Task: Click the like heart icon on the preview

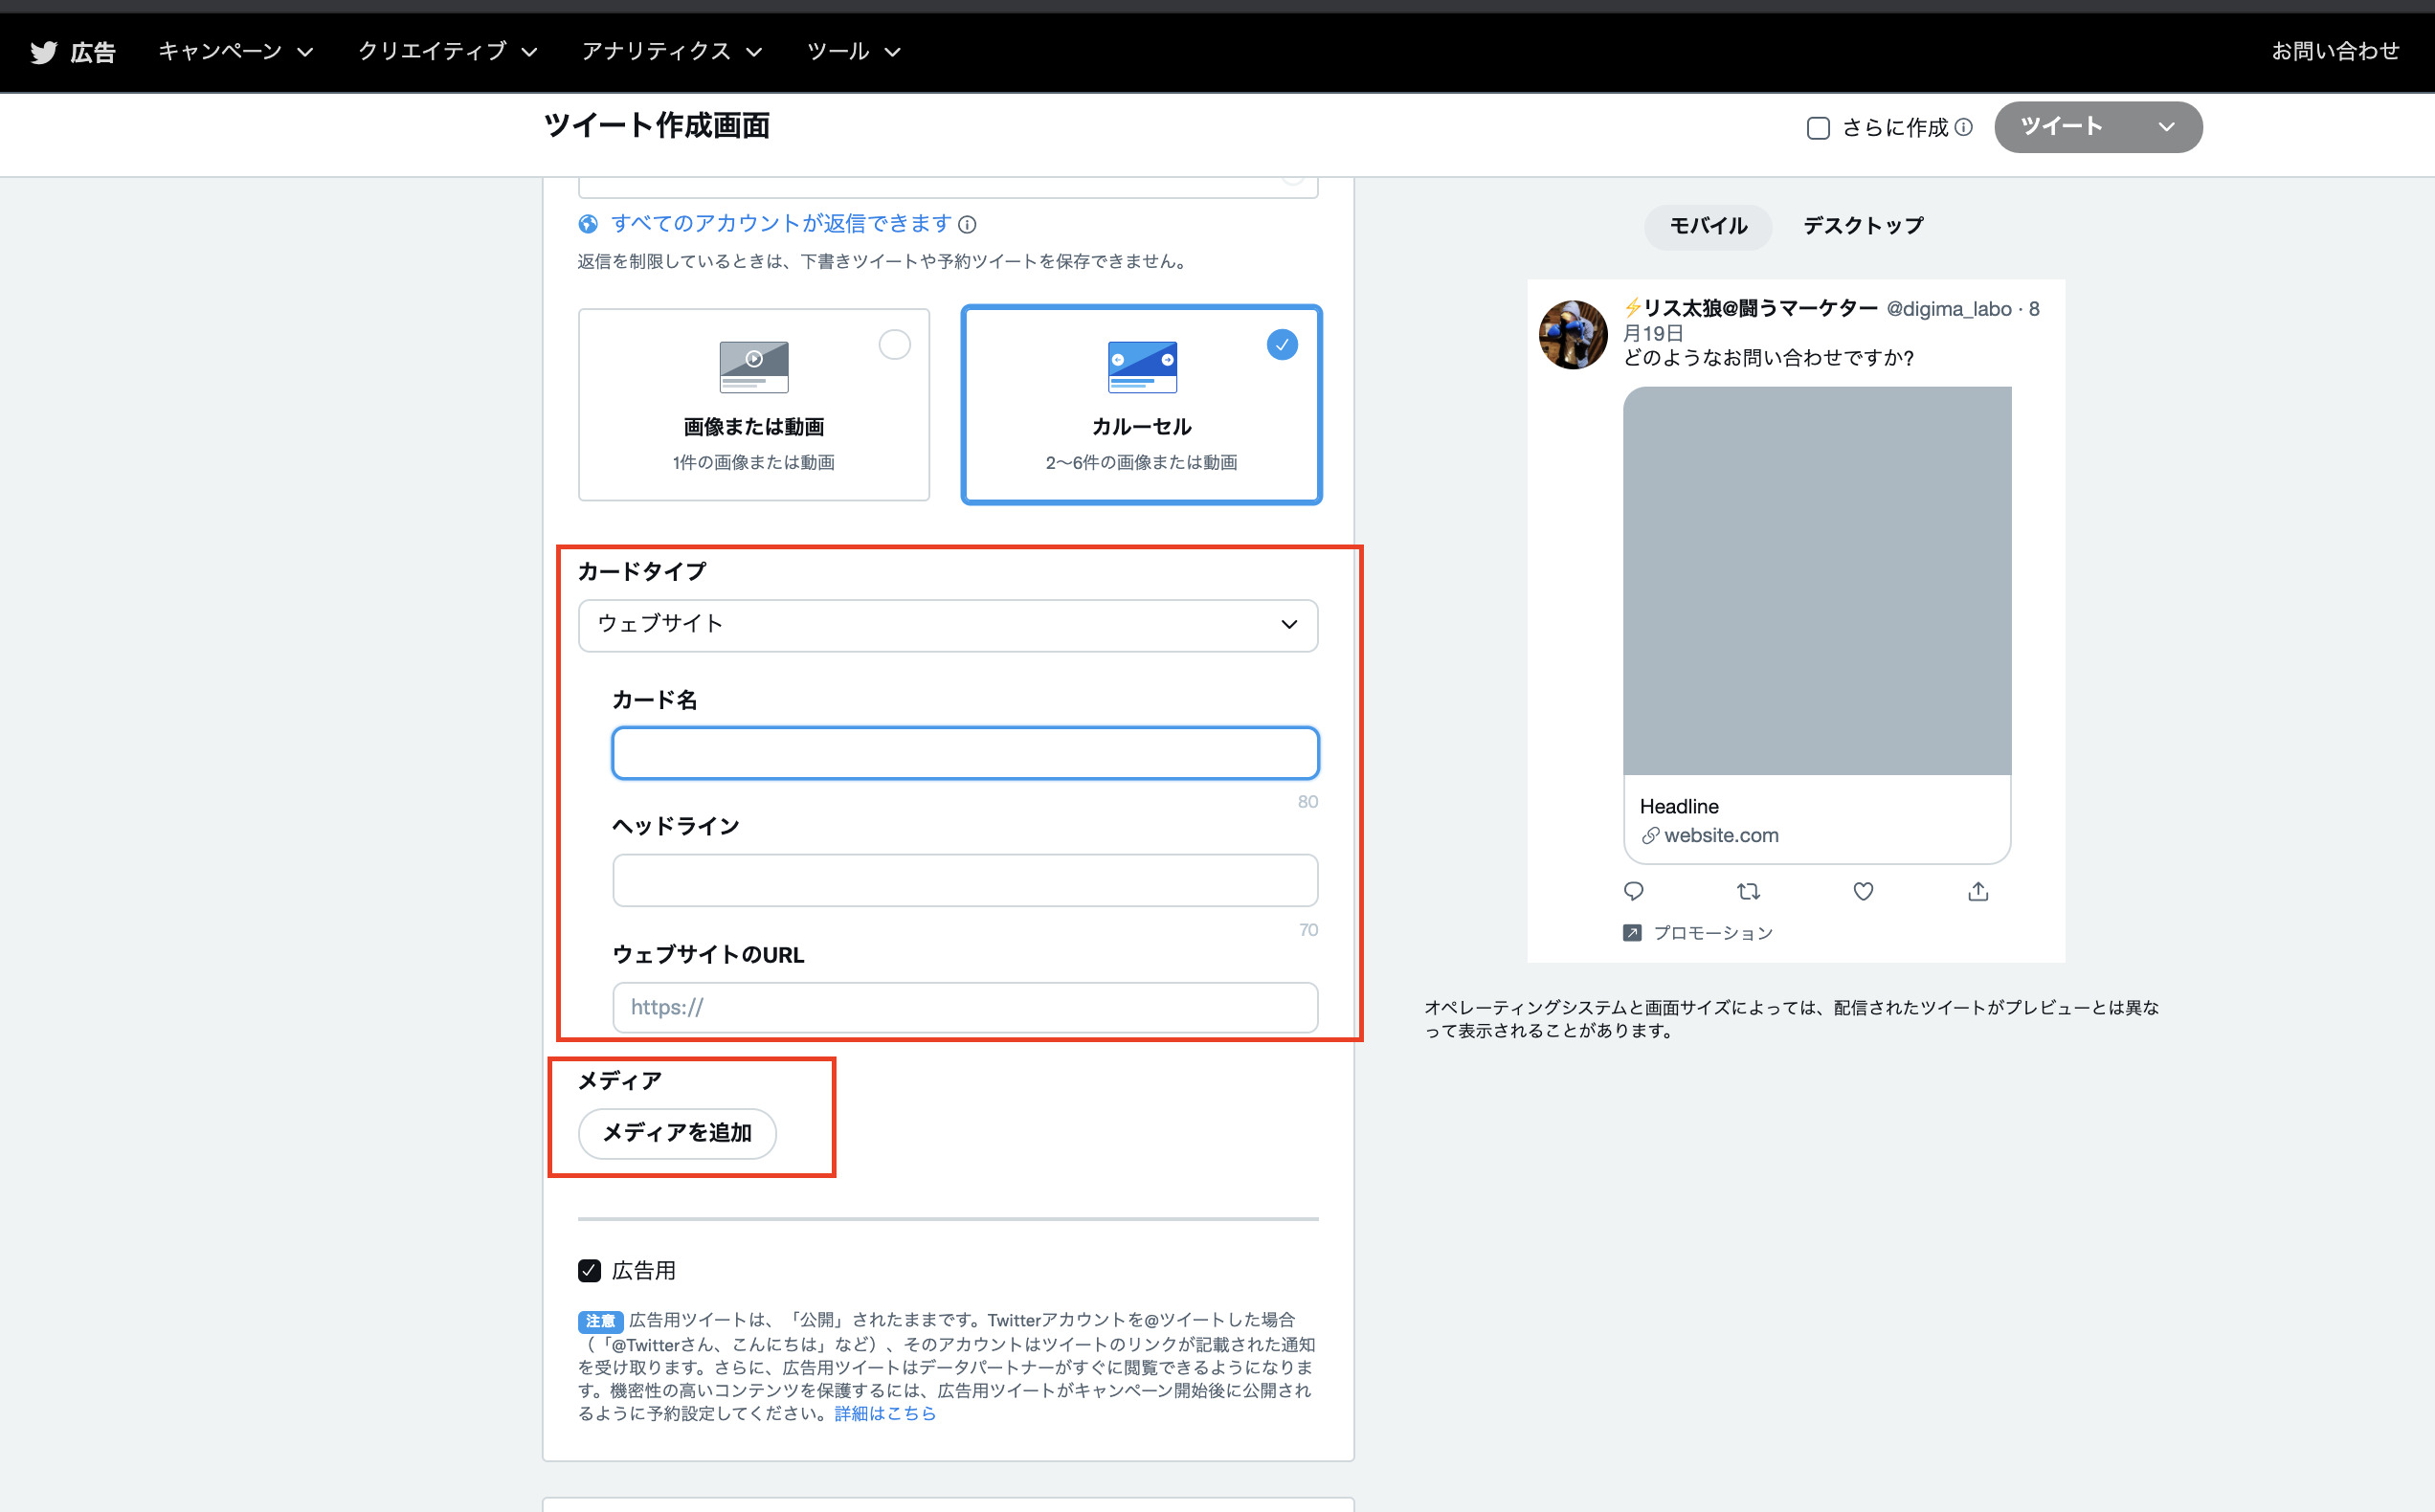Action: 1863,891
